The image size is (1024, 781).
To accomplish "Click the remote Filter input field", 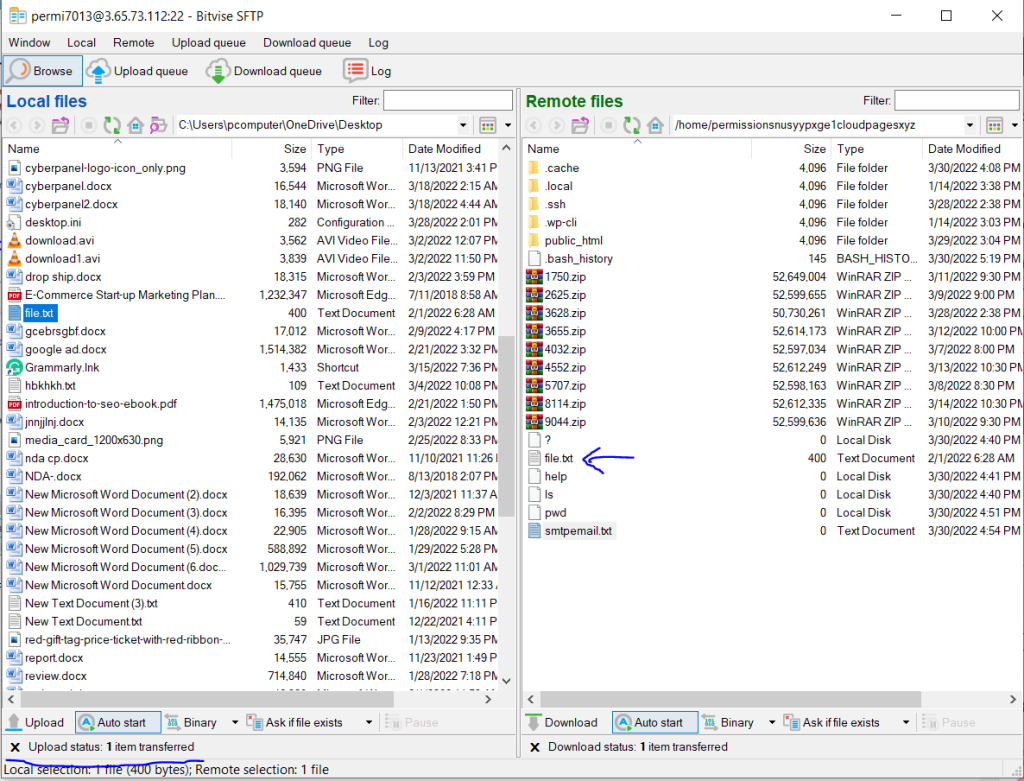I will (957, 101).
